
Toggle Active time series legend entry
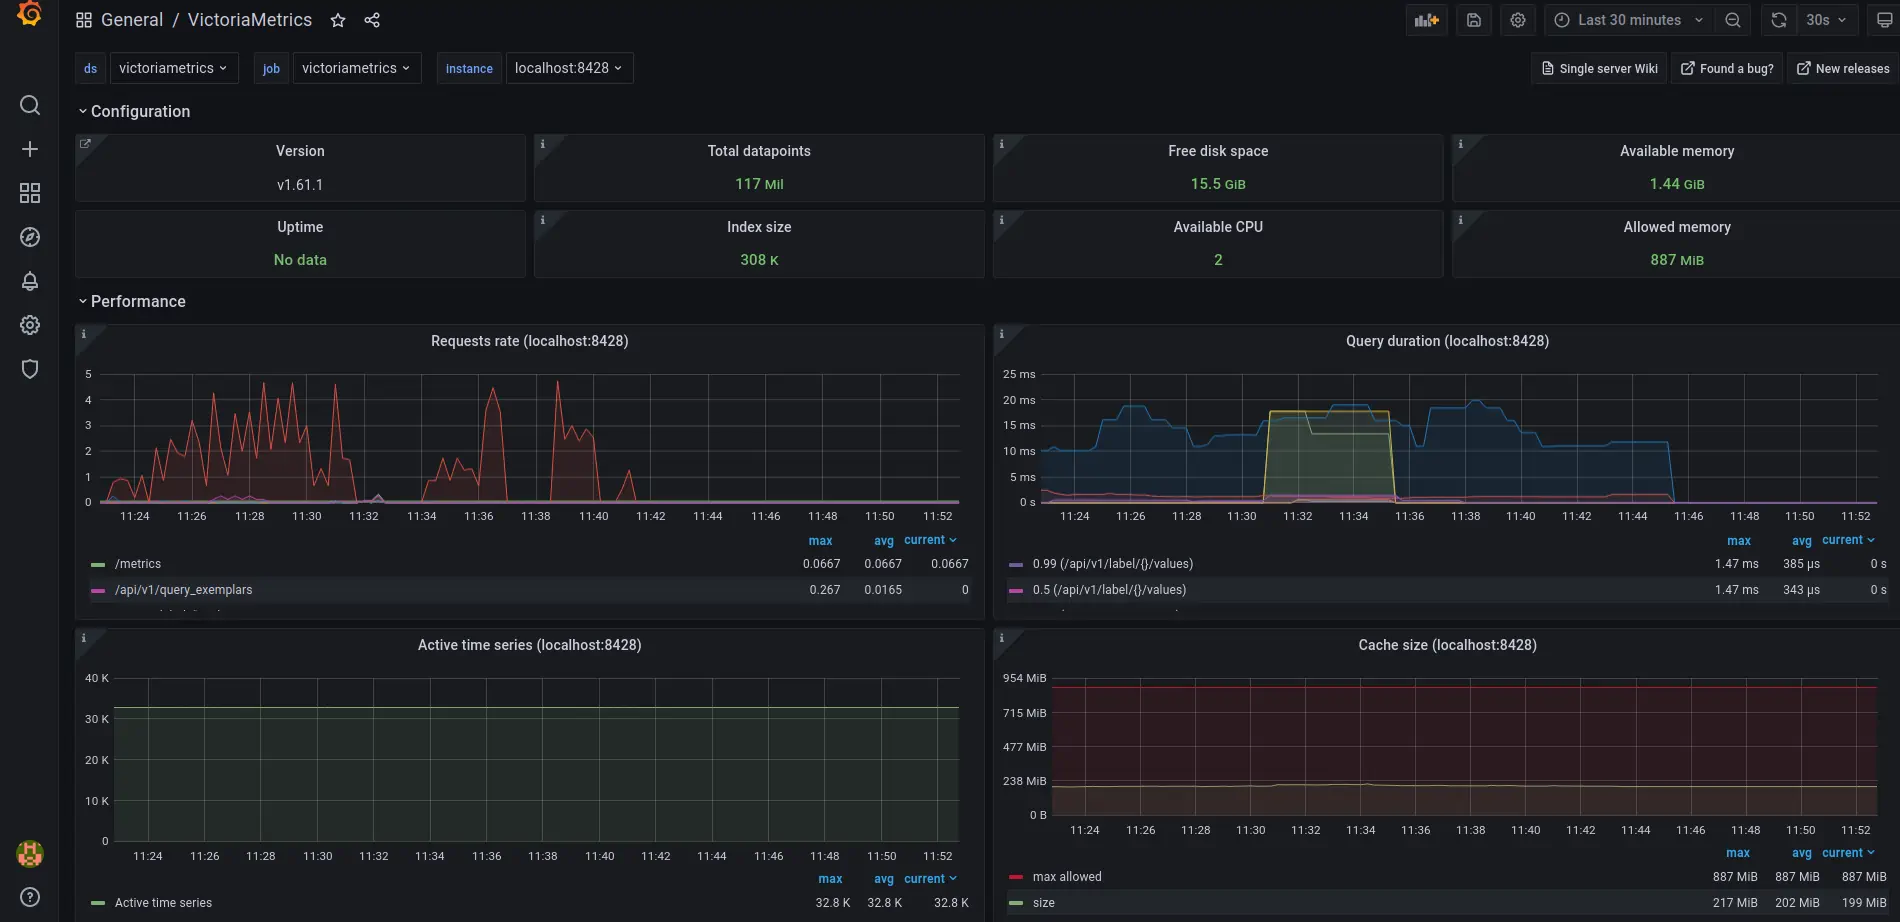(x=163, y=903)
